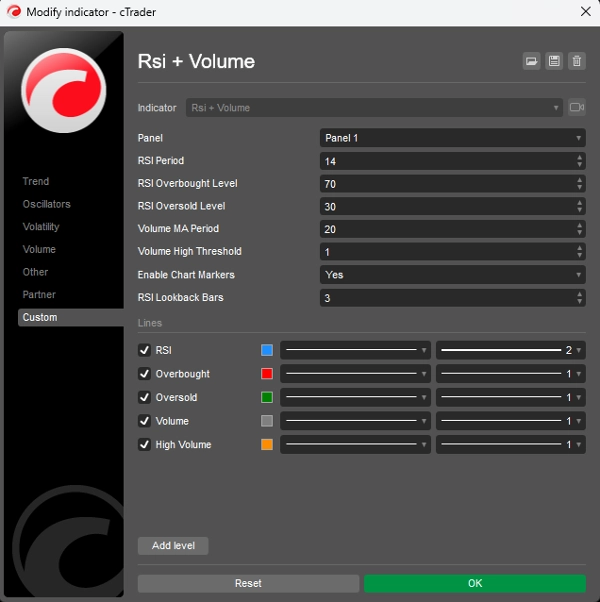
Task: Open the Indicator Rsi + Volume dropdown
Action: (374, 108)
